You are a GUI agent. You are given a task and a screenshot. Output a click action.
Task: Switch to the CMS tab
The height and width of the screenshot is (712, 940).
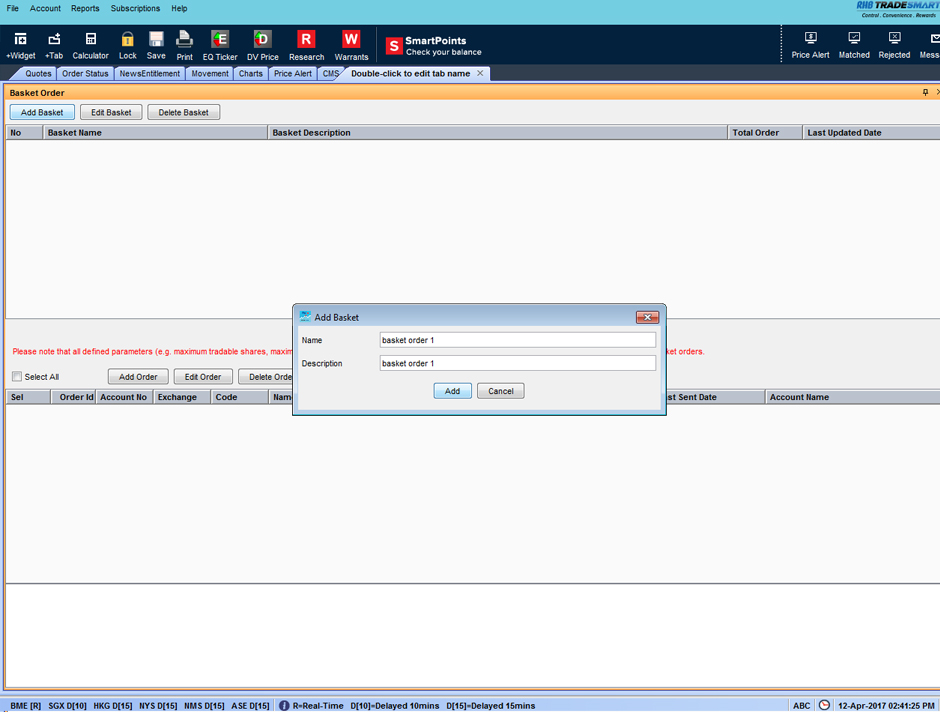point(330,74)
